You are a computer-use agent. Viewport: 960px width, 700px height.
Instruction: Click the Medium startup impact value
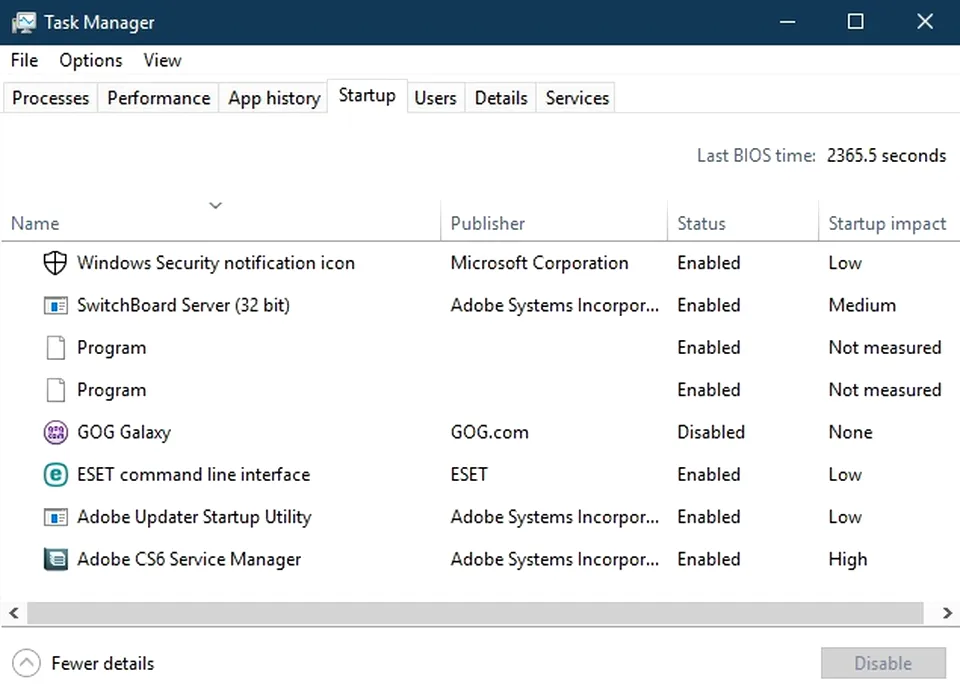(862, 306)
